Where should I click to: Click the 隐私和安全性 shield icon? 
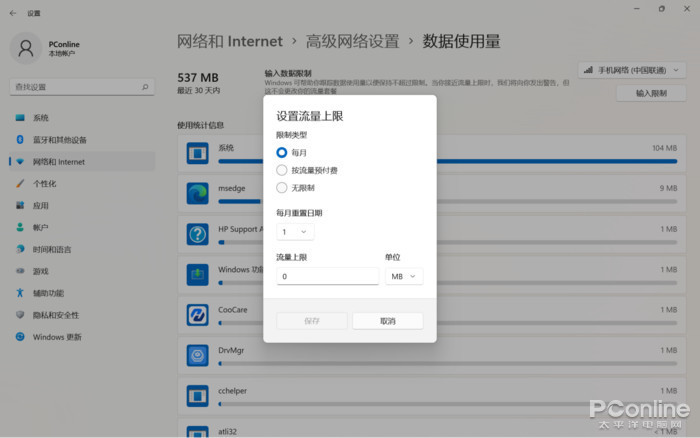(x=20, y=315)
